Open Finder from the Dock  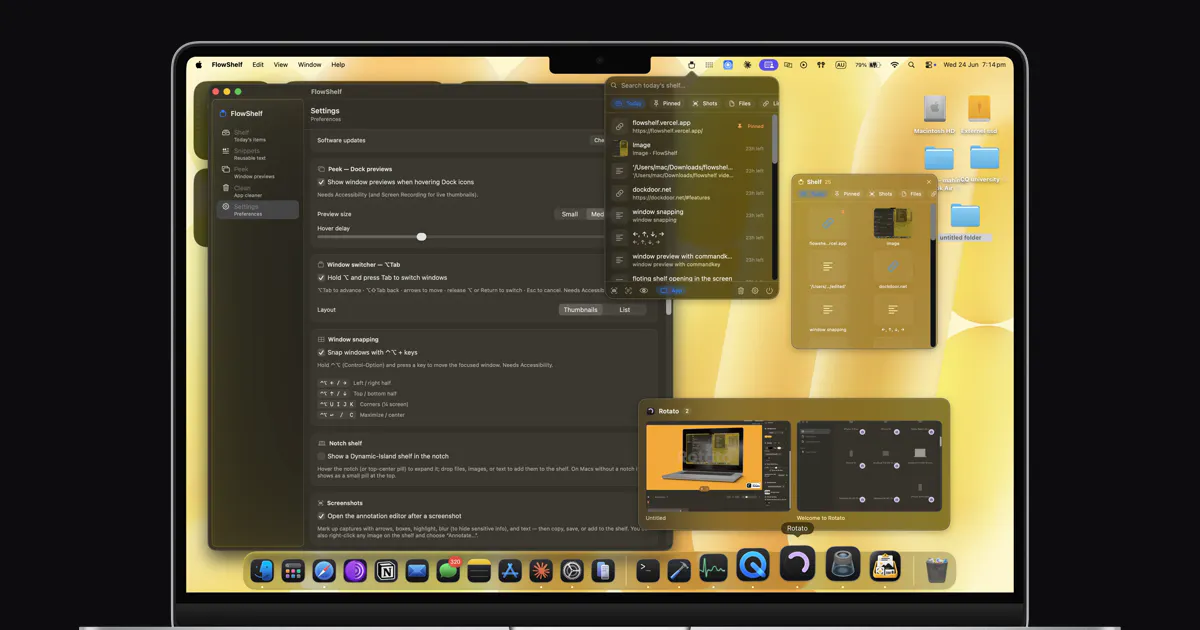(262, 570)
